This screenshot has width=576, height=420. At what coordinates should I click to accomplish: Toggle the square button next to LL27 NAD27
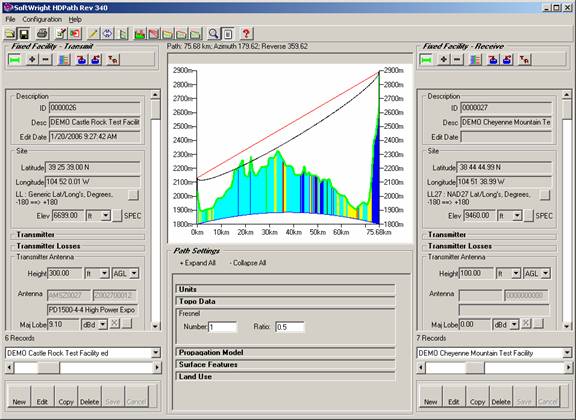point(545,195)
